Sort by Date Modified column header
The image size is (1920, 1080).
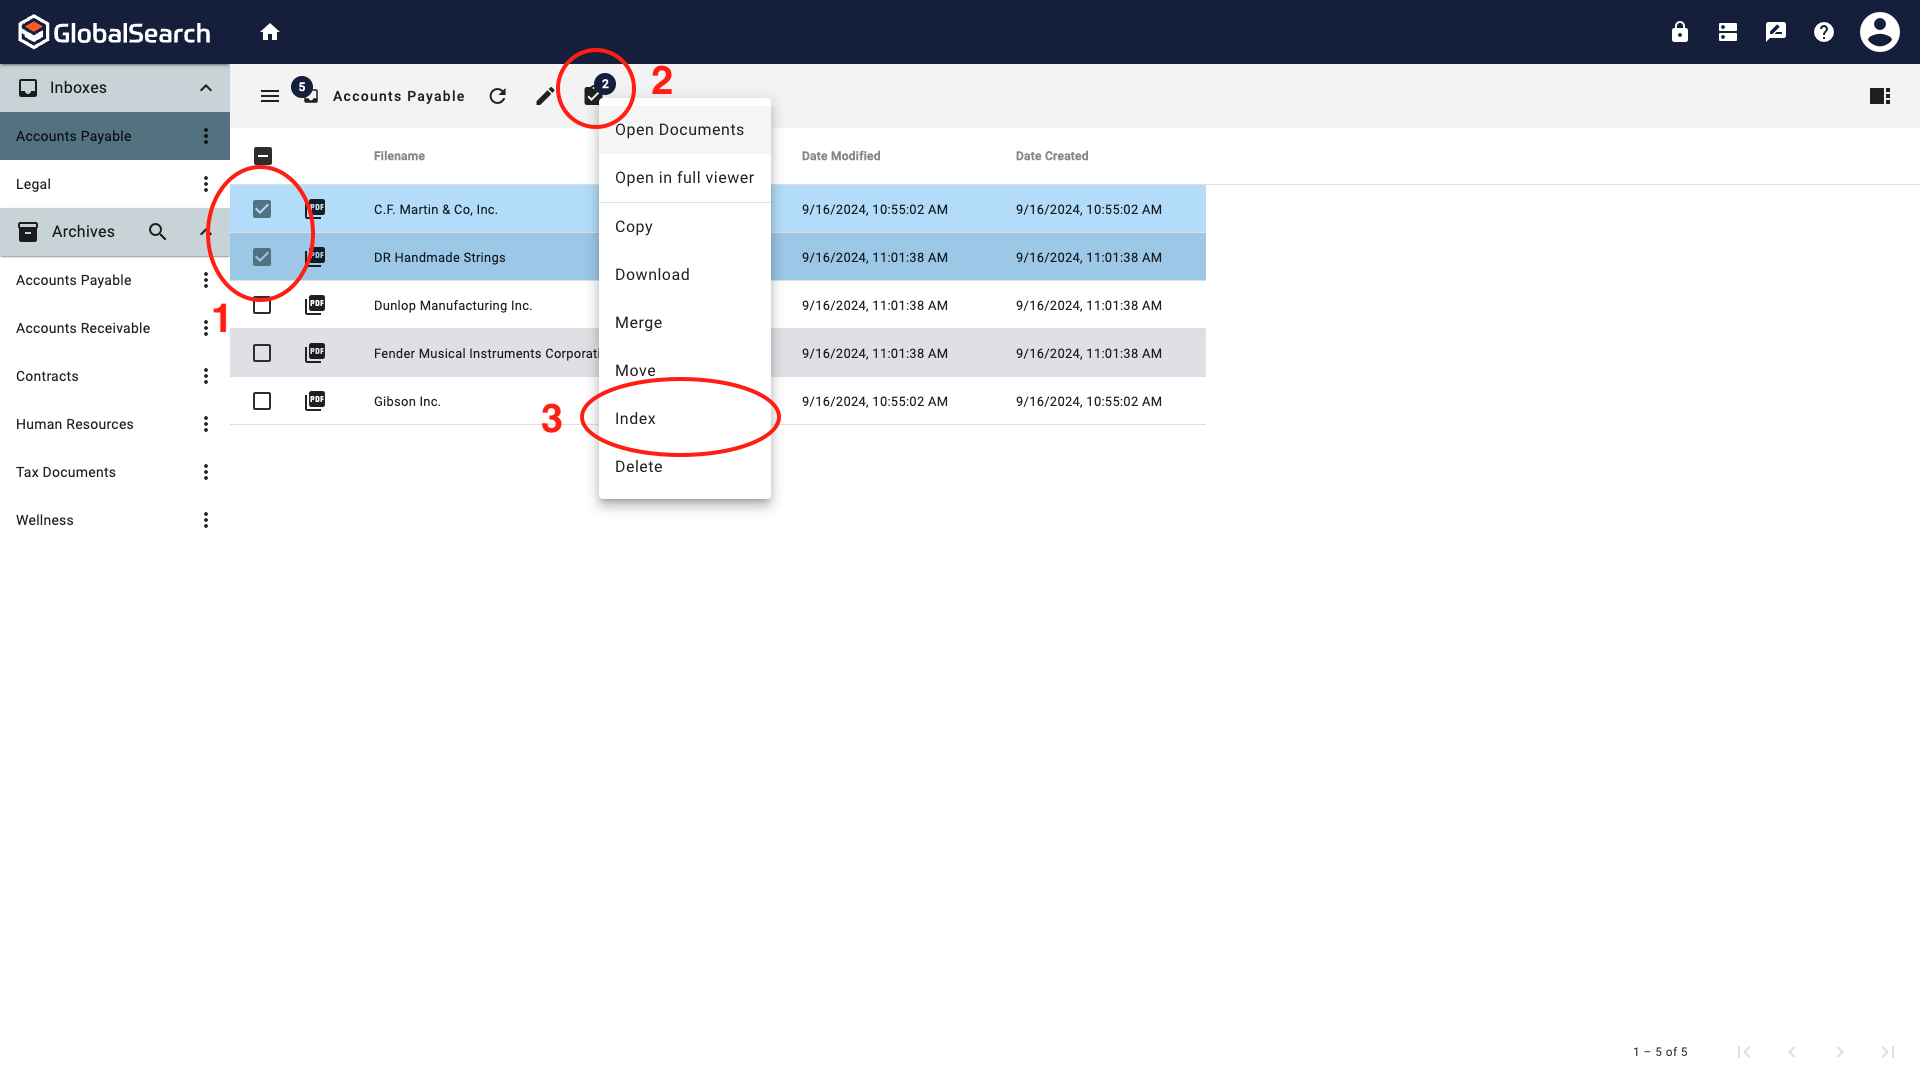tap(841, 156)
